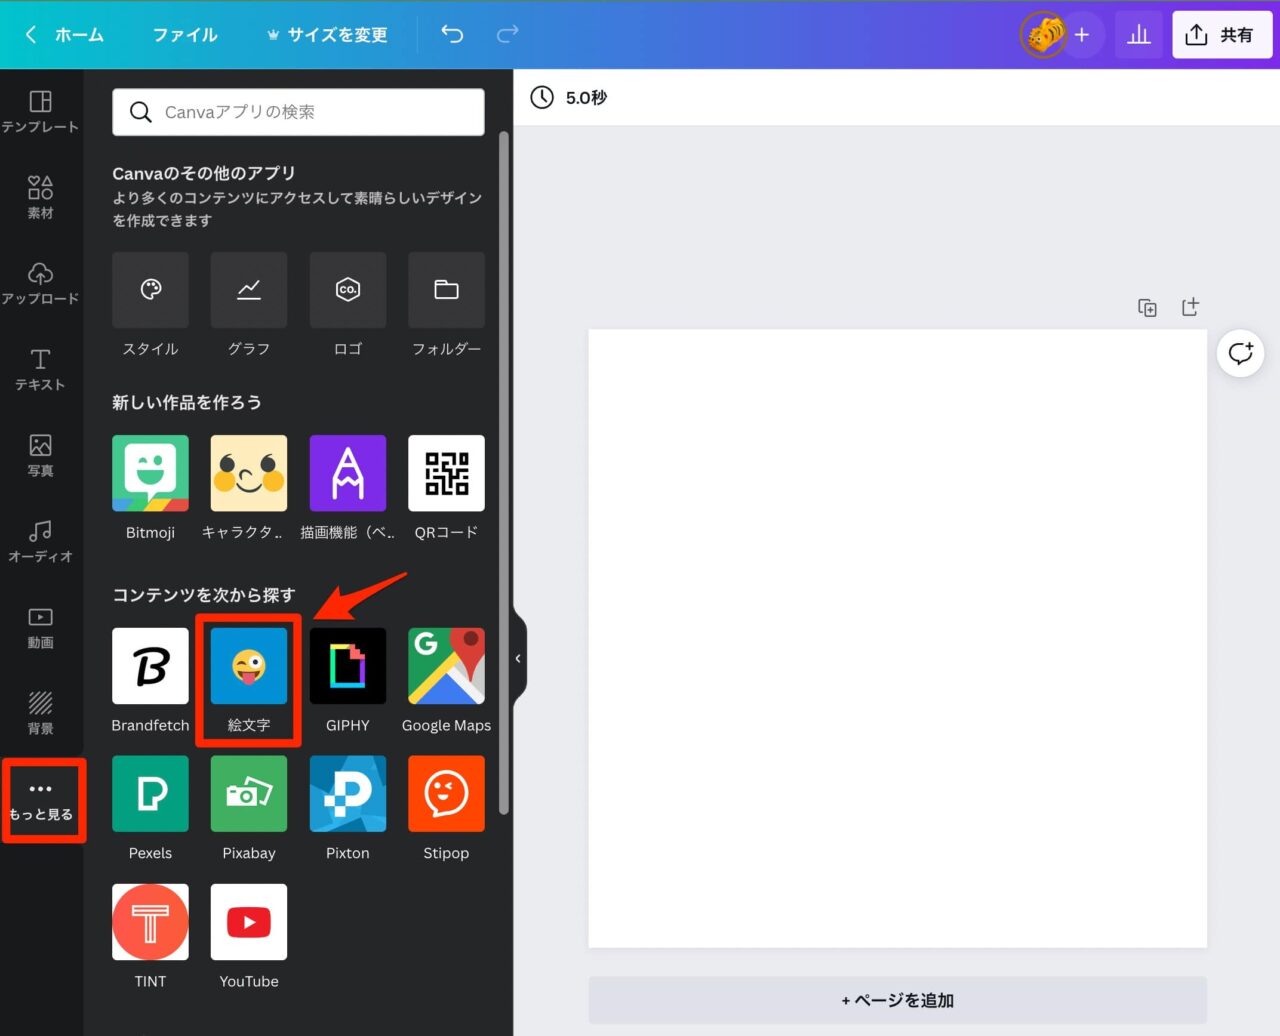Screen dimensions: 1280x1036
Task: Click the ページを追加 add page button
Action: click(x=898, y=1000)
